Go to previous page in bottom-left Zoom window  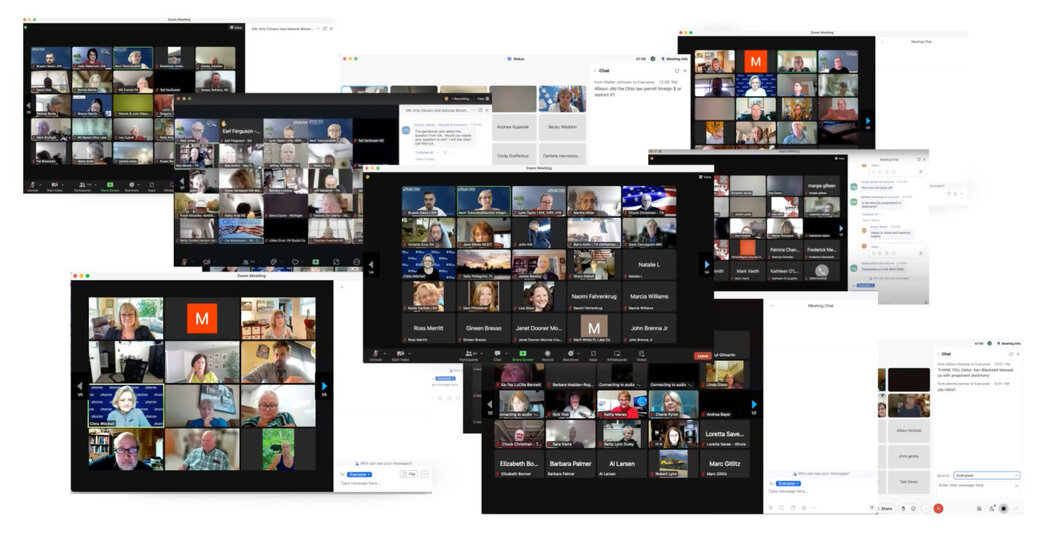pos(80,387)
